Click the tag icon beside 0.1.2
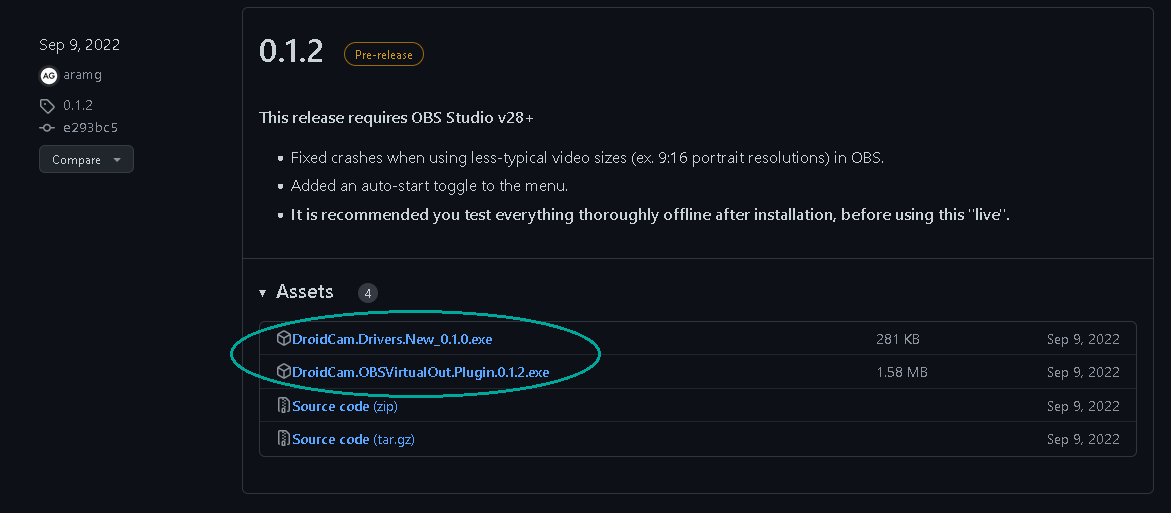Image resolution: width=1171 pixels, height=513 pixels. pos(47,105)
